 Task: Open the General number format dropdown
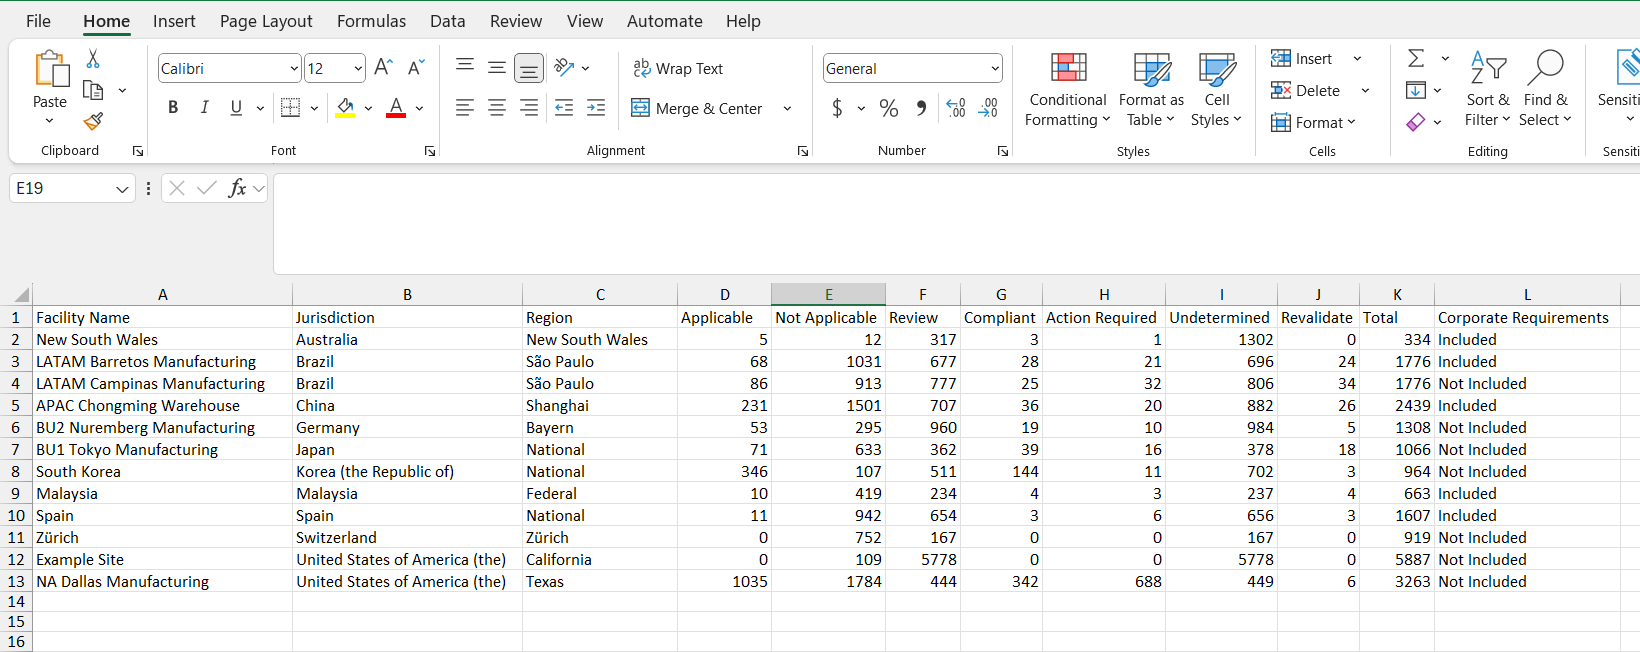pos(995,69)
